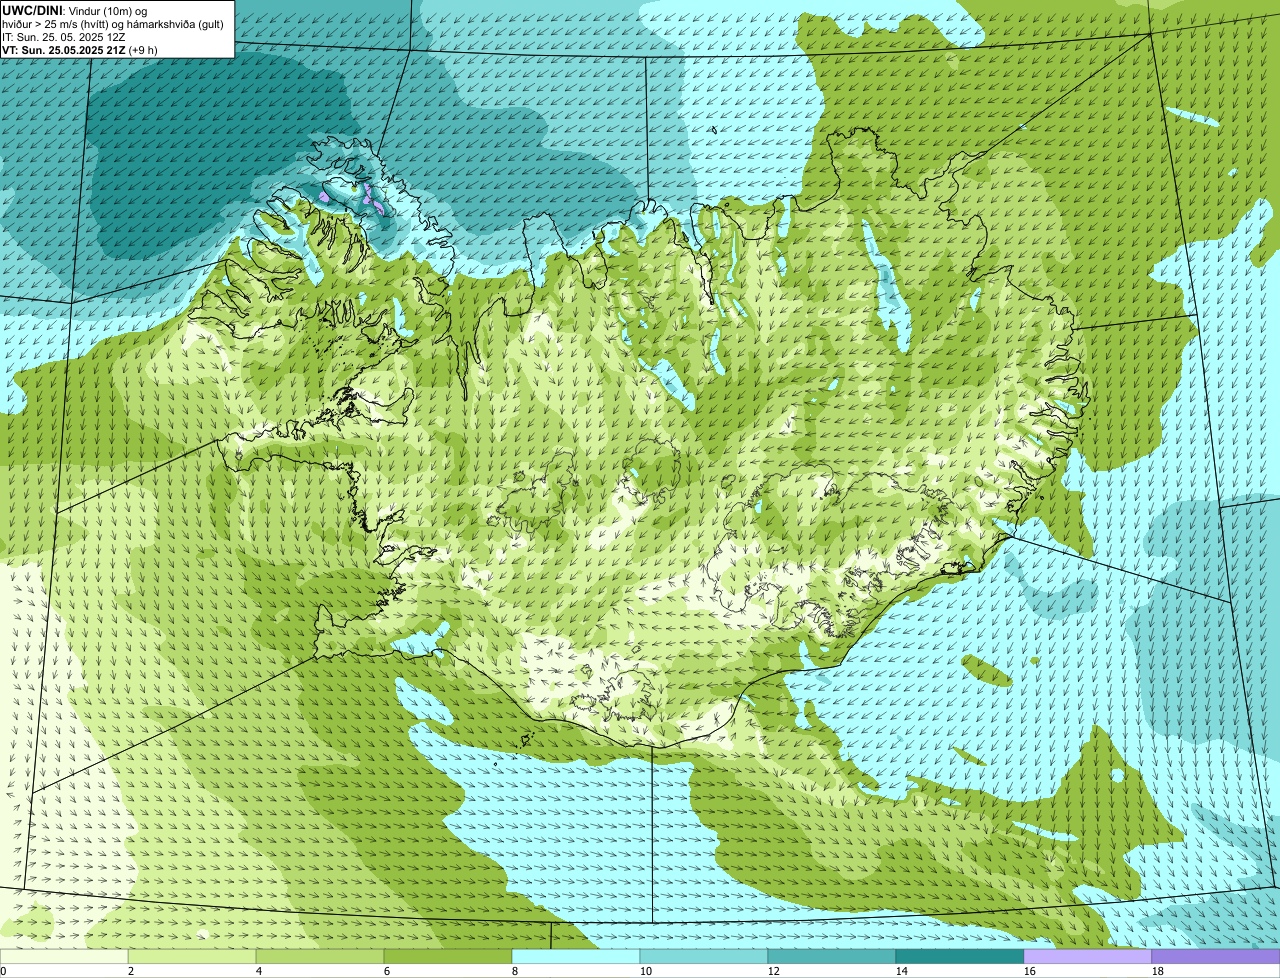Click the "VT: Sun. 25.05.2025 21Z (+9 h)" line

tap(80, 49)
